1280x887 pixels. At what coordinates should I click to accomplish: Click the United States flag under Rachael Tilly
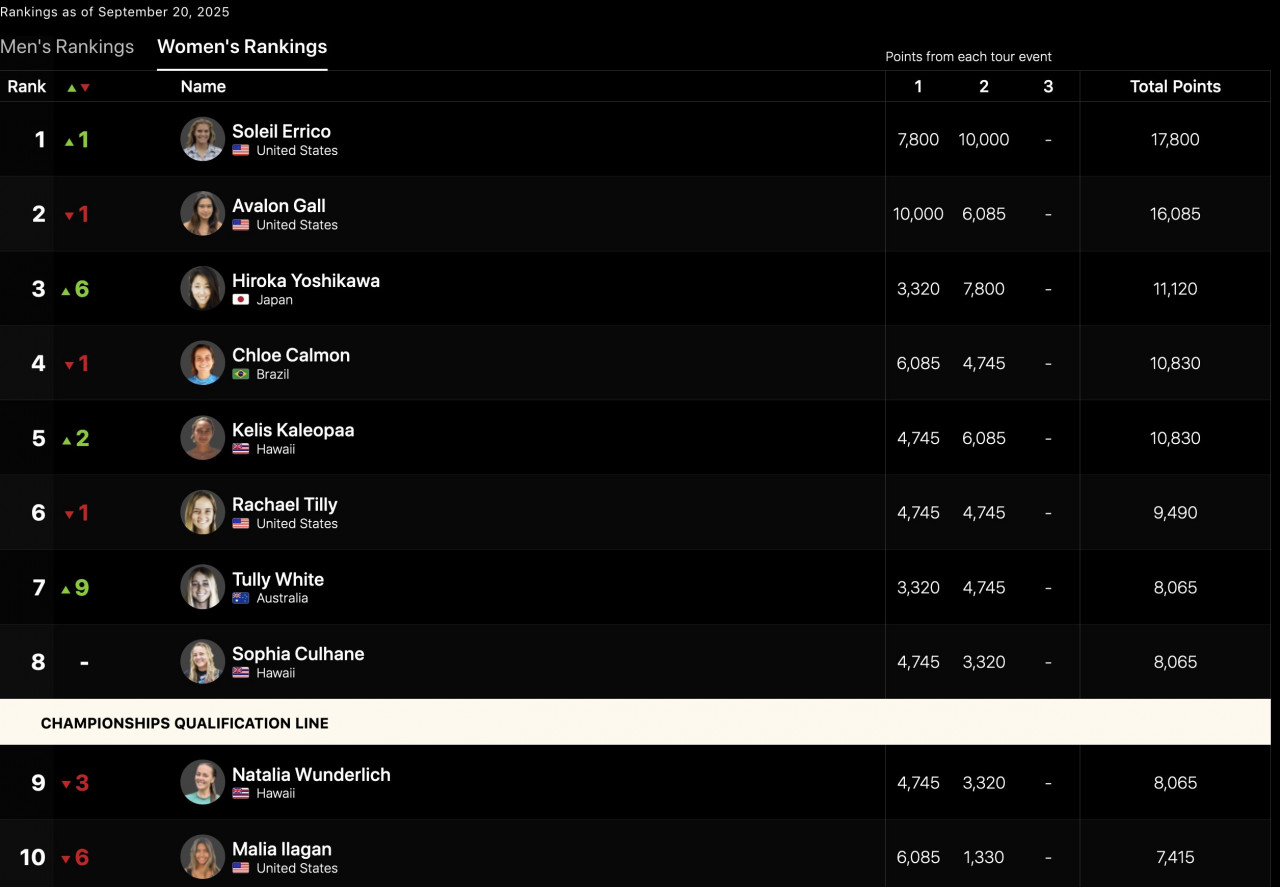[x=241, y=523]
